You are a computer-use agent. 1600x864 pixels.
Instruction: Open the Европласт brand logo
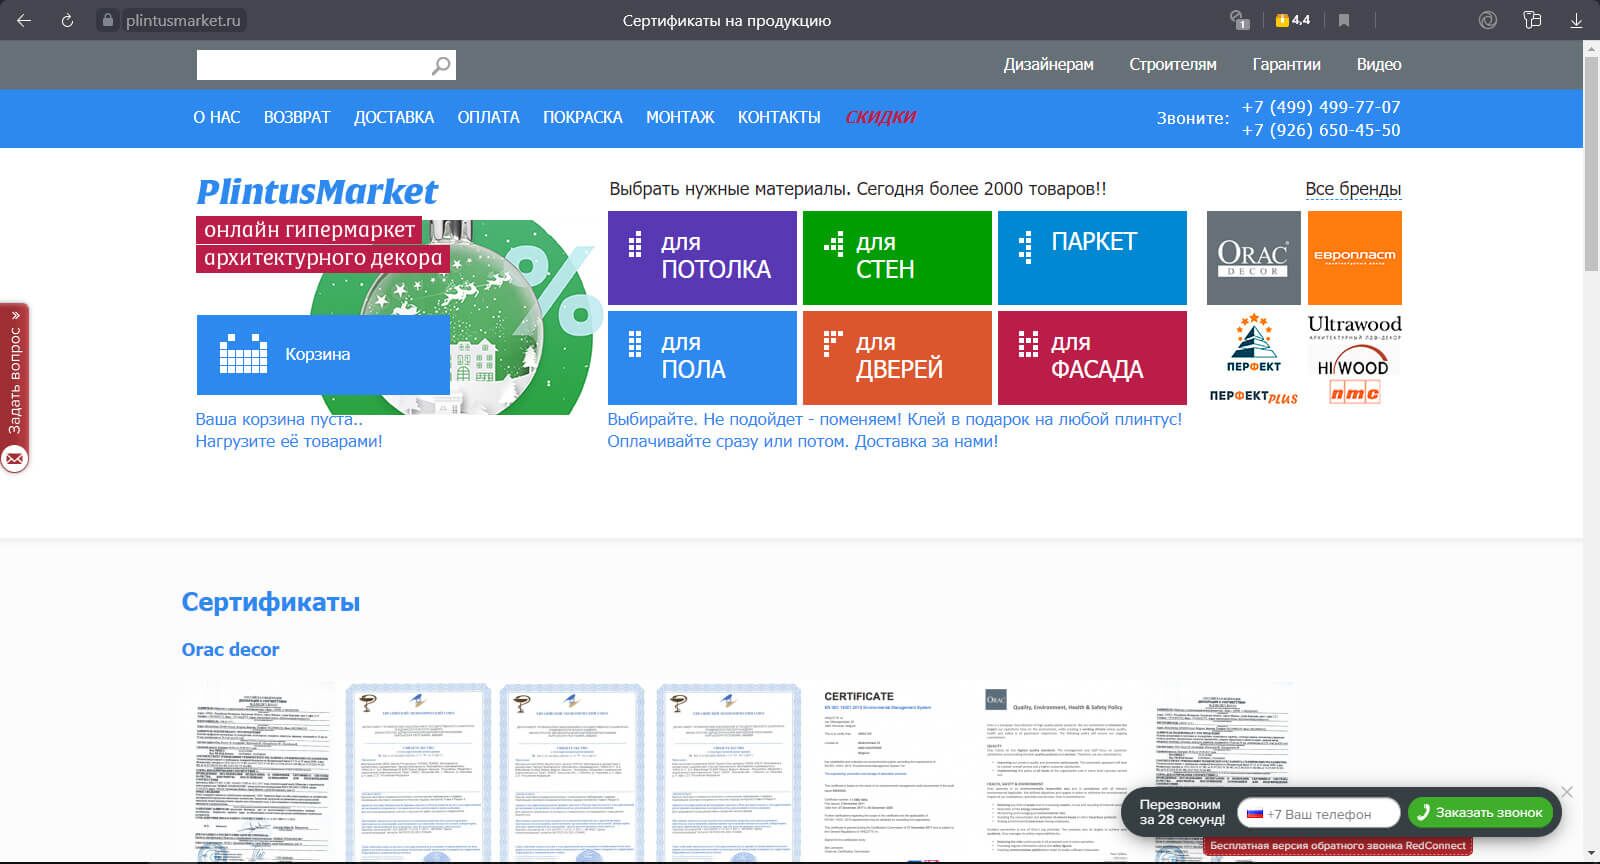1354,258
